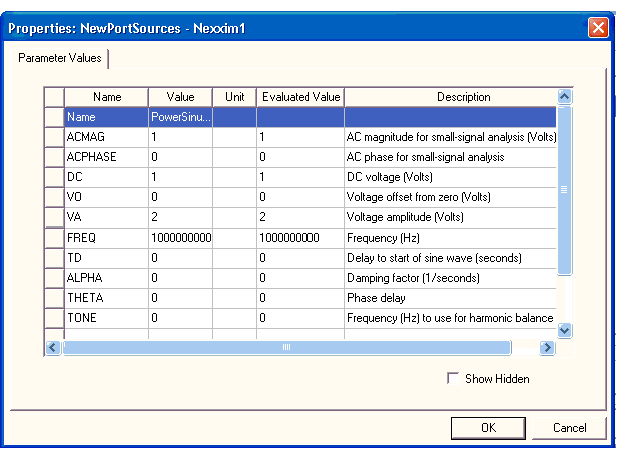Screen dimensions: 620x452
Task: Click the Unit cell in FREQ row
Action: click(234, 238)
